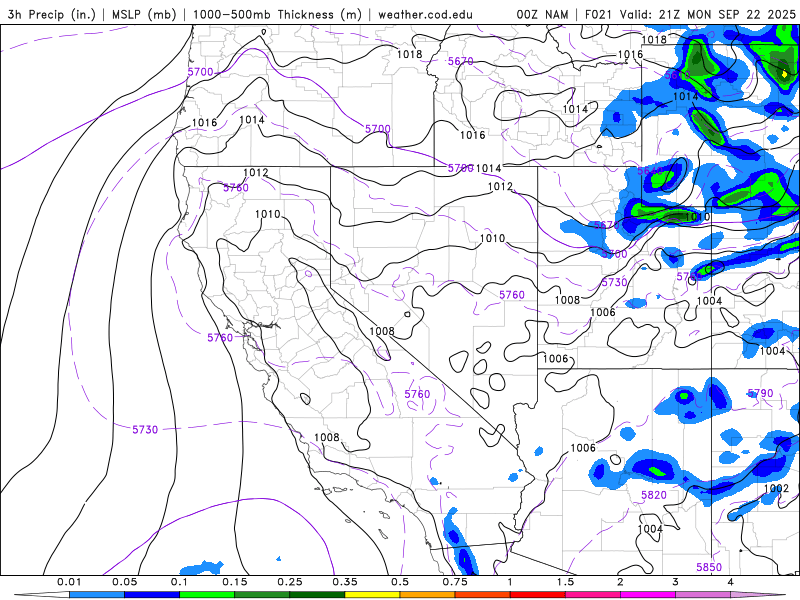Click the light blue 0.01 precipitation swatch
This screenshot has width=800, height=600.
coord(96,595)
